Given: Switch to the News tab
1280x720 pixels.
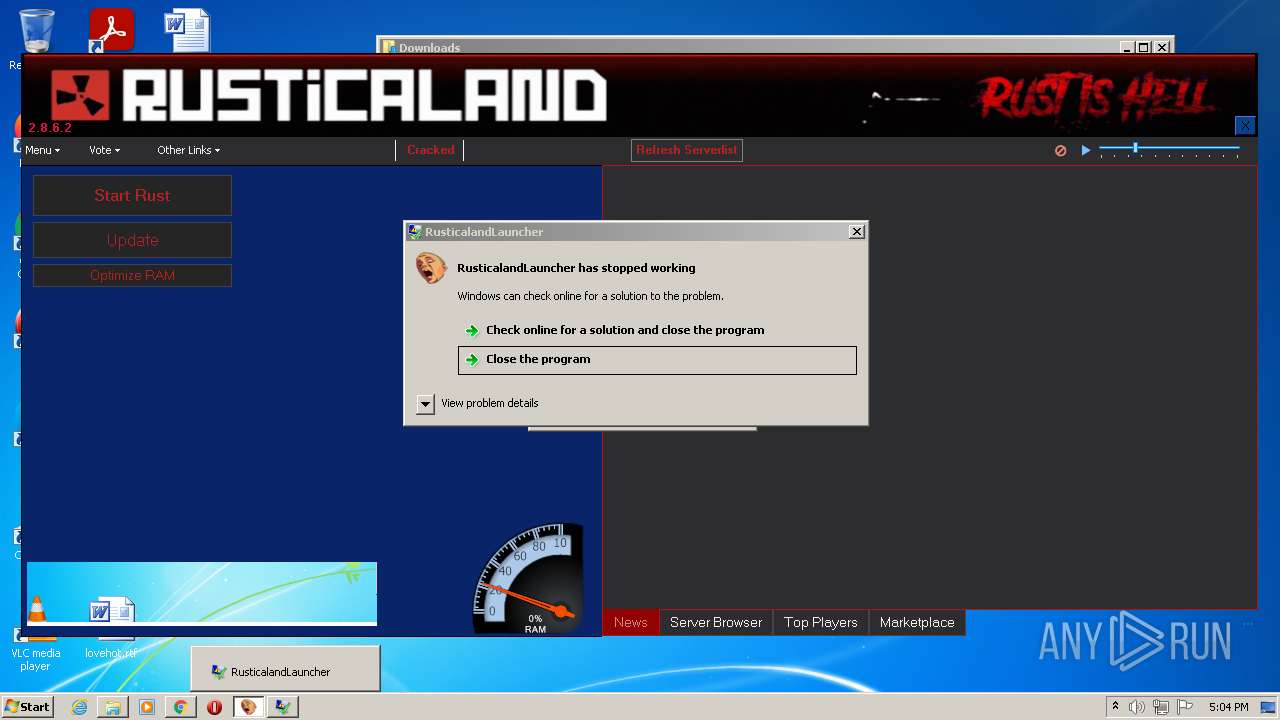Looking at the screenshot, I should coord(630,622).
